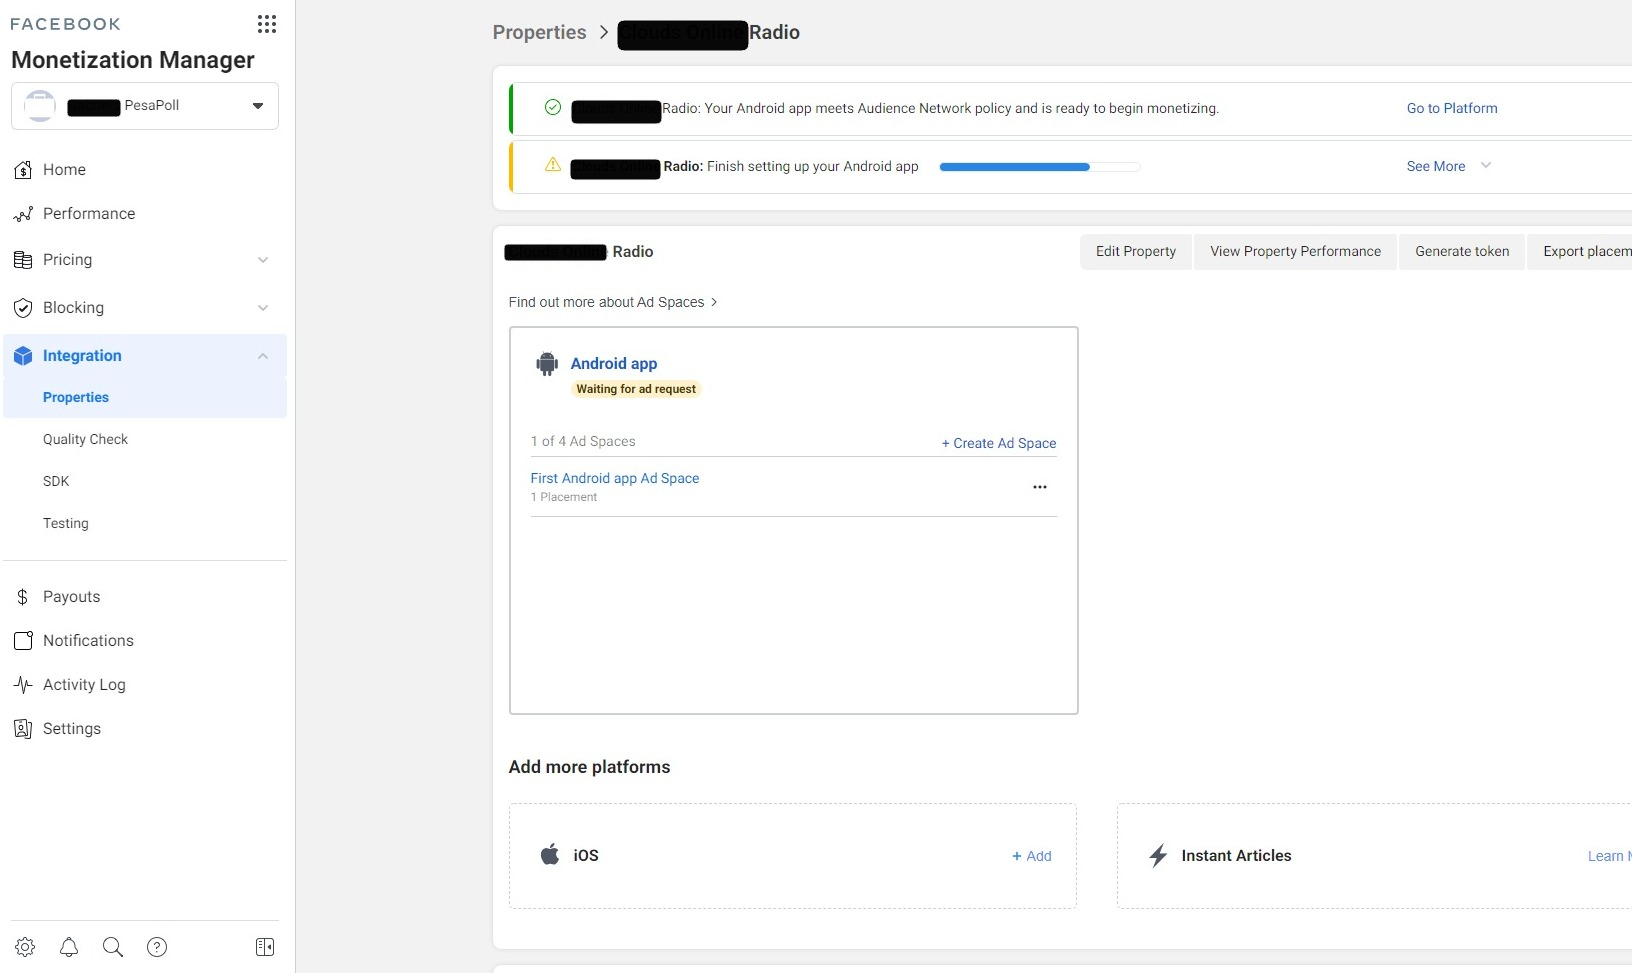1632x973 pixels.
Task: Open help with the question mark icon
Action: tap(157, 947)
